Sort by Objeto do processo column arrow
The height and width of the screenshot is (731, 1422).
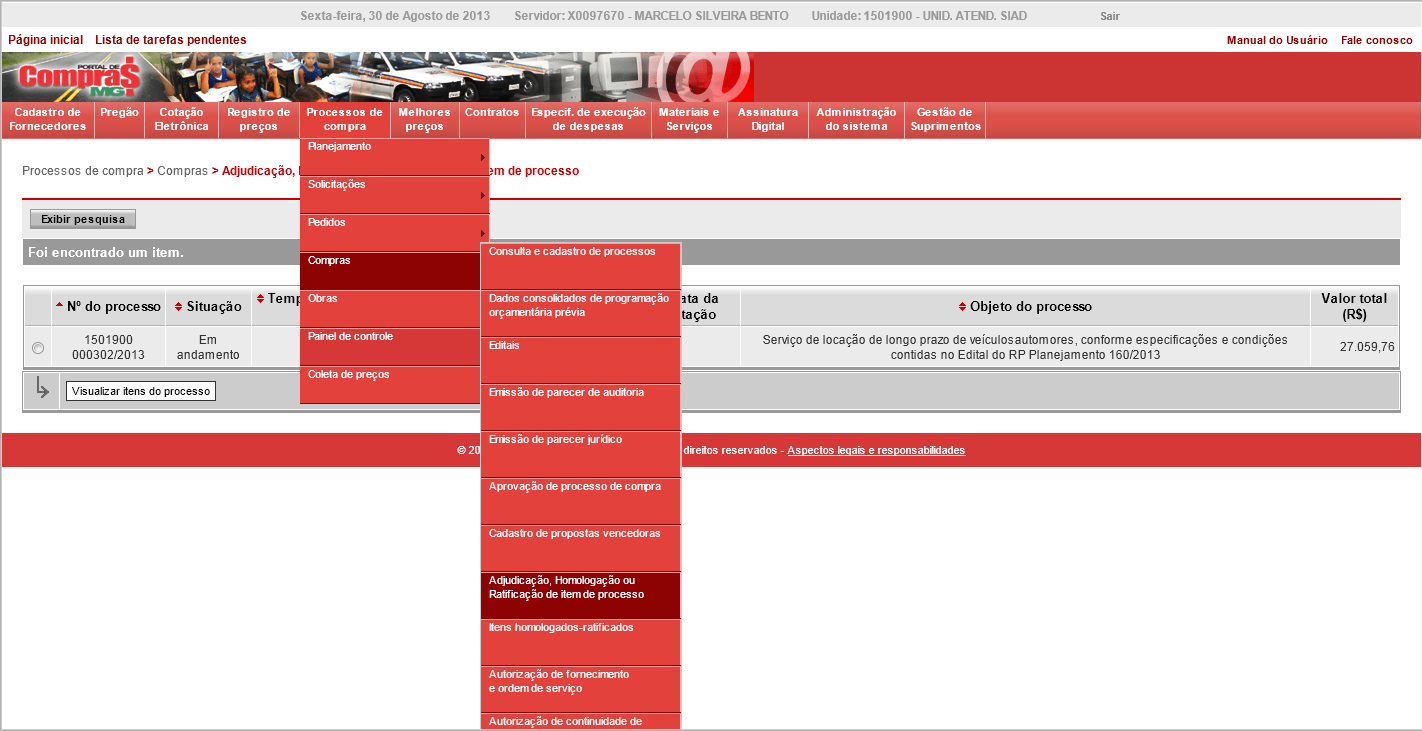[x=963, y=306]
